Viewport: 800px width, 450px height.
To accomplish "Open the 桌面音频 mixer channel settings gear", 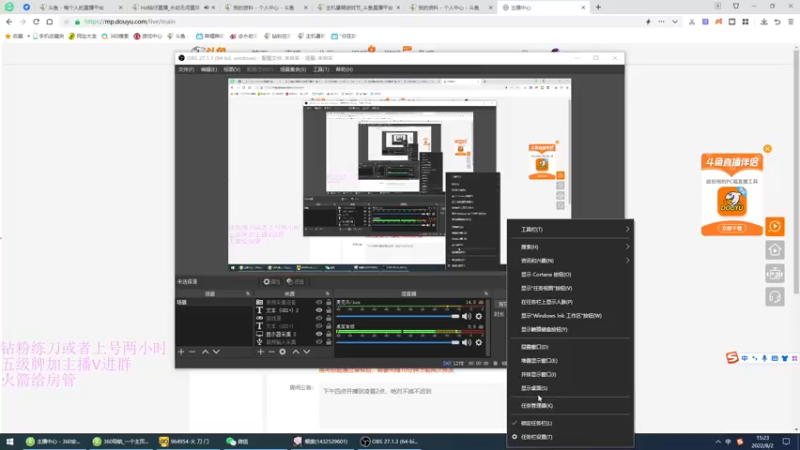I will pyautogui.click(x=479, y=342).
